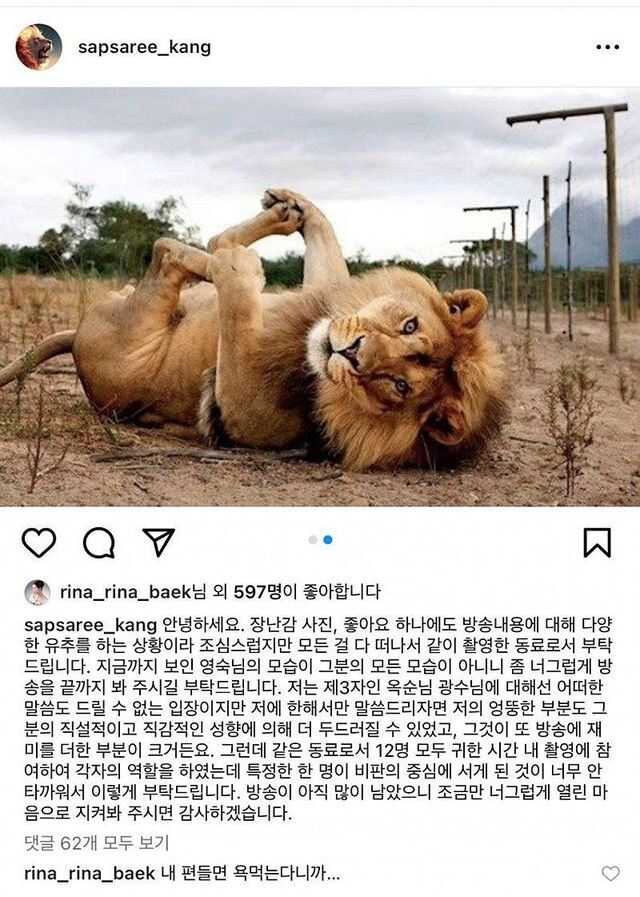Open sapsaree_kang name in caption
Image resolution: width=640 pixels, height=897 pixels.
click(90, 625)
